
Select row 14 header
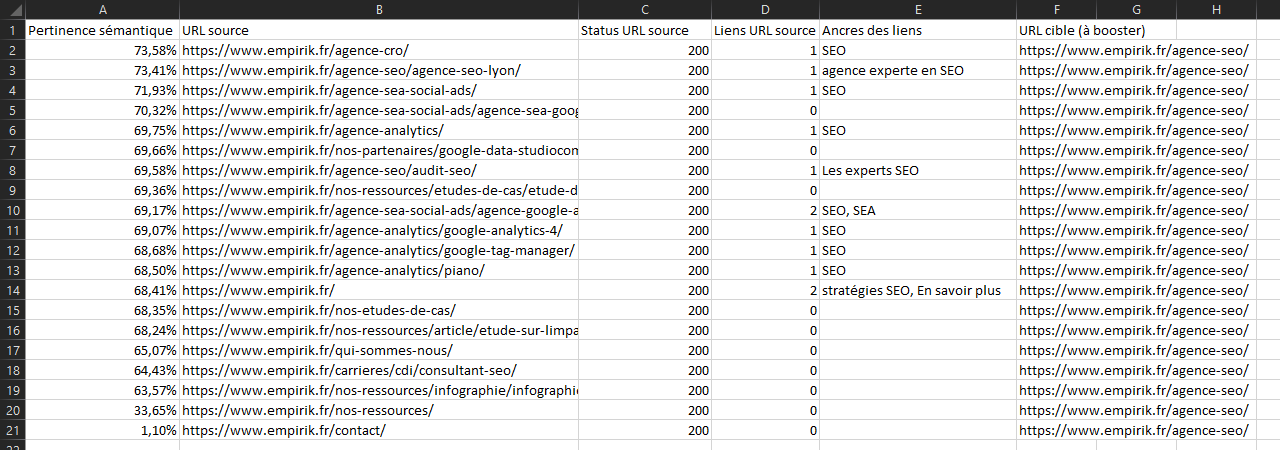click(x=12, y=290)
